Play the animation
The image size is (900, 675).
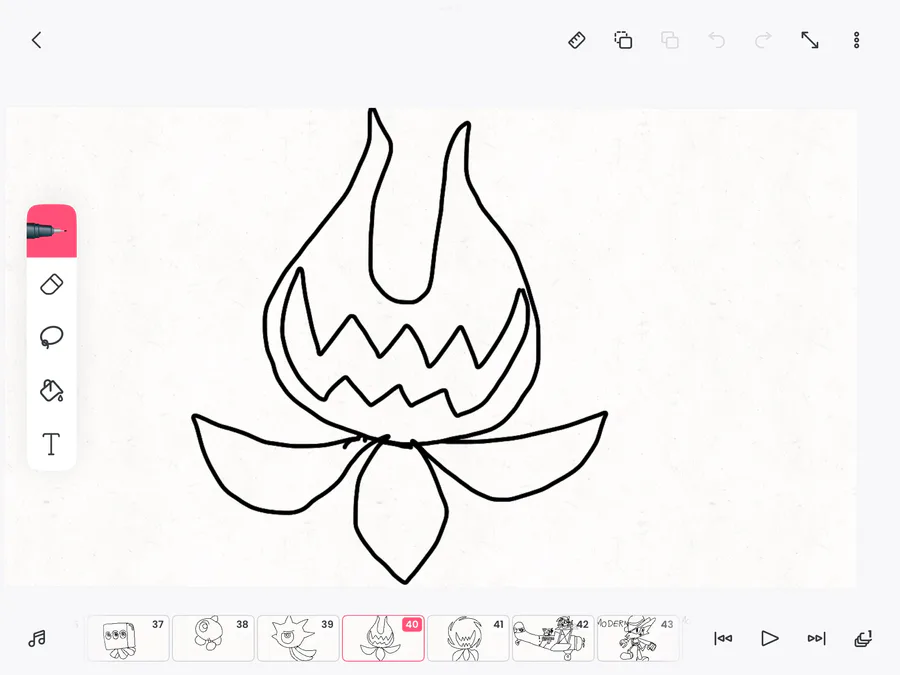pyautogui.click(x=769, y=638)
